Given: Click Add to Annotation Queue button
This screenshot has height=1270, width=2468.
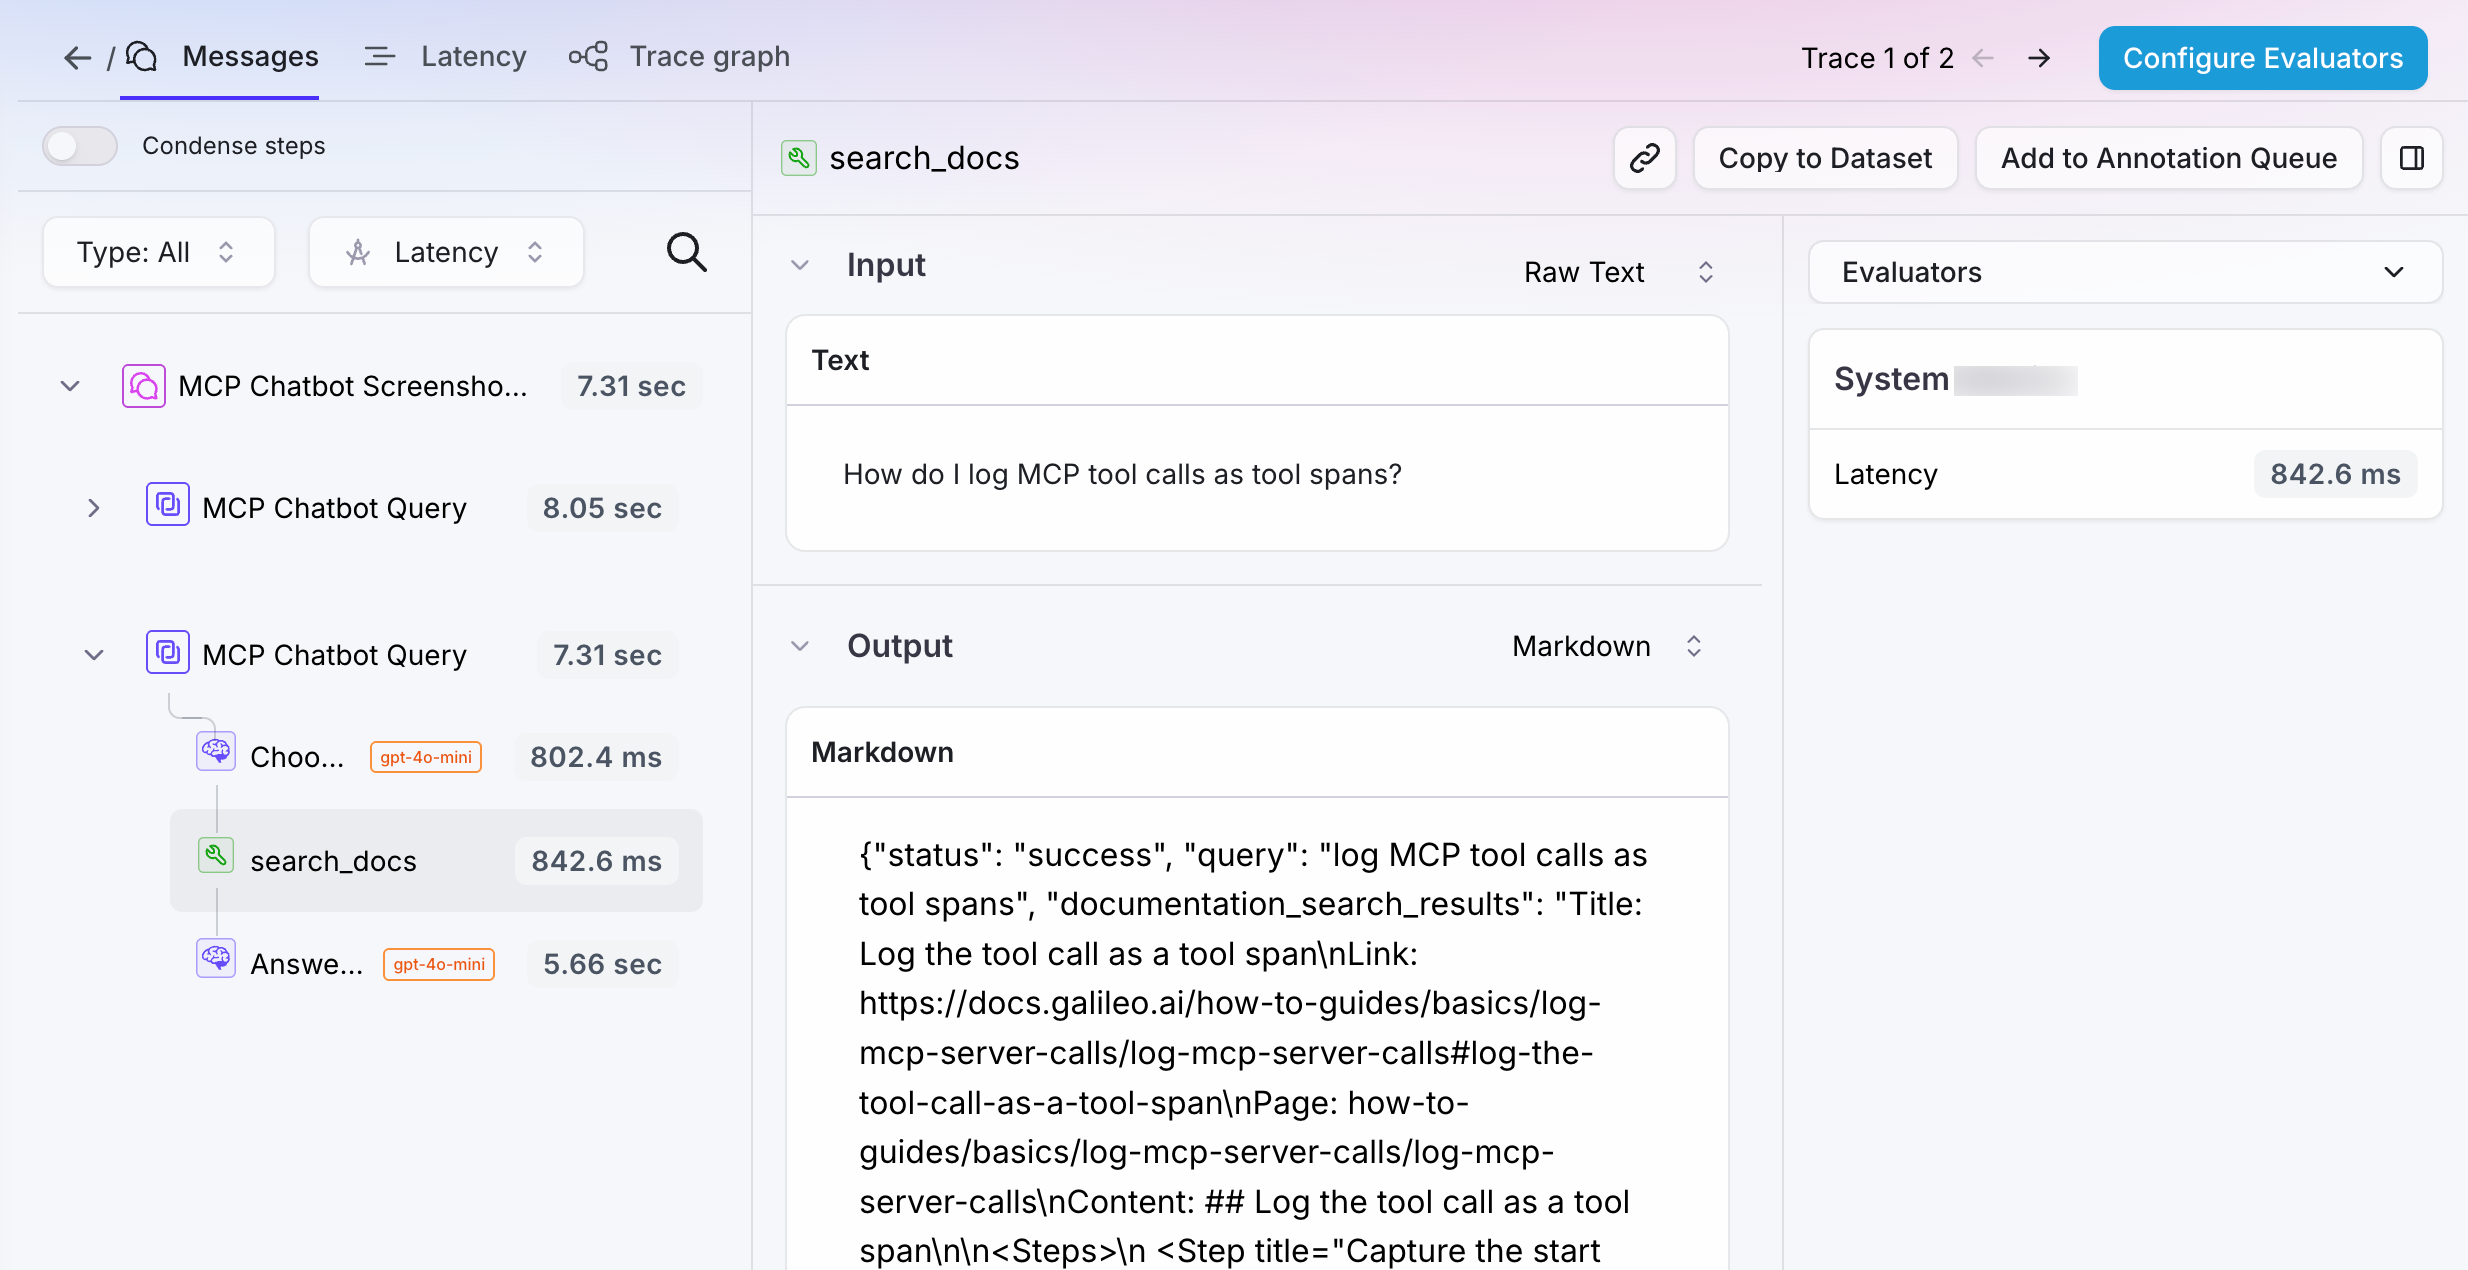Looking at the screenshot, I should pyautogui.click(x=2169, y=158).
